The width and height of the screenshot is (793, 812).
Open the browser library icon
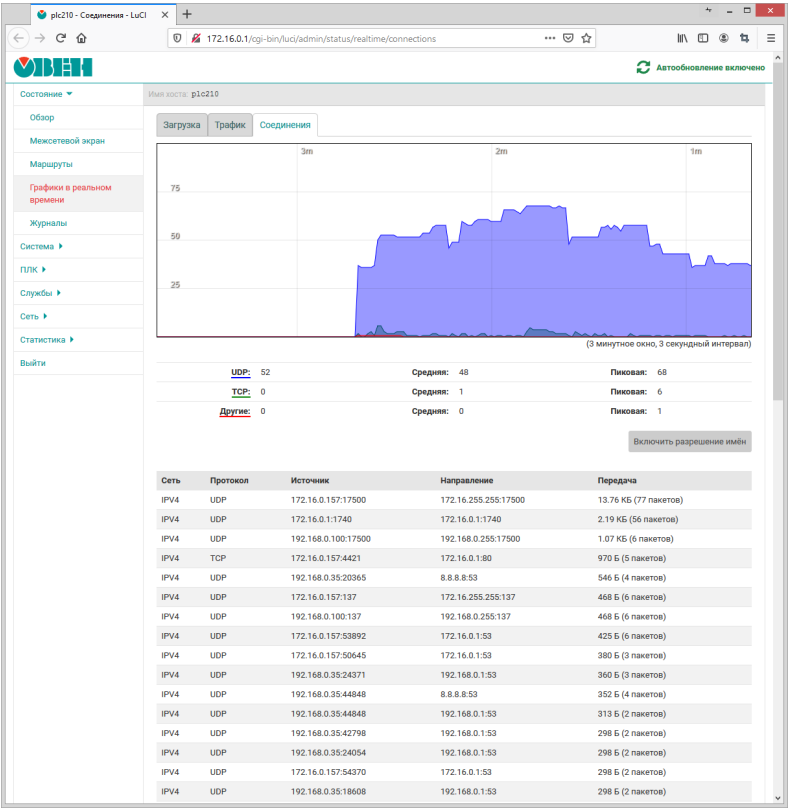pyautogui.click(x=682, y=38)
